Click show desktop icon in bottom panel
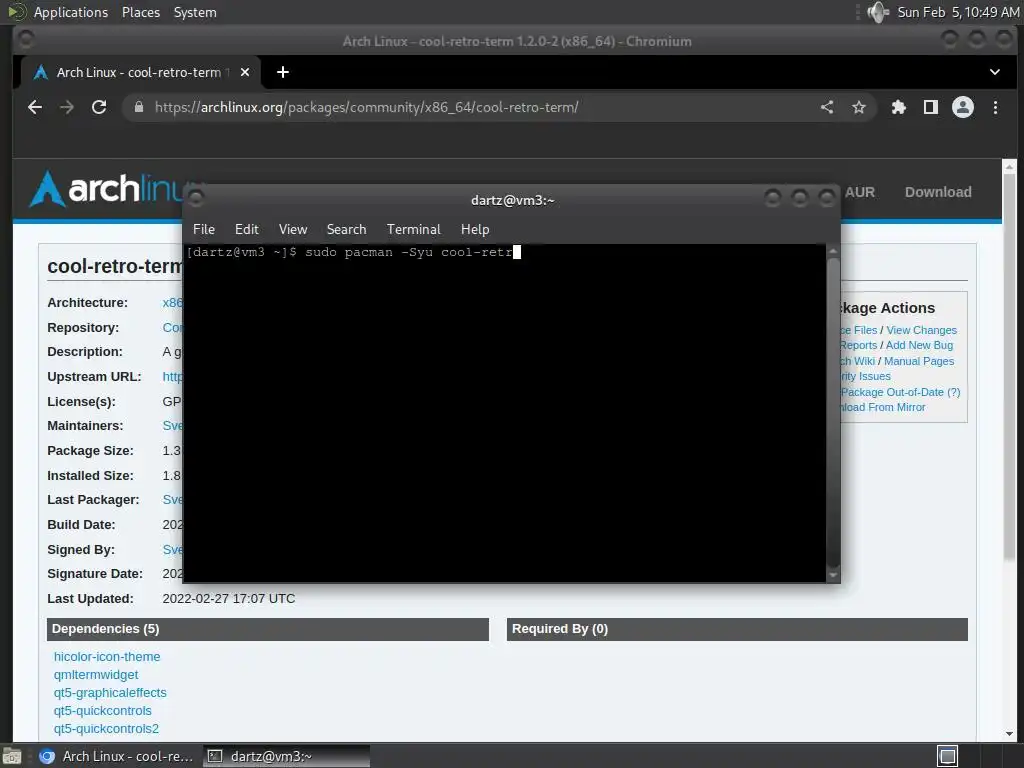 pos(12,756)
